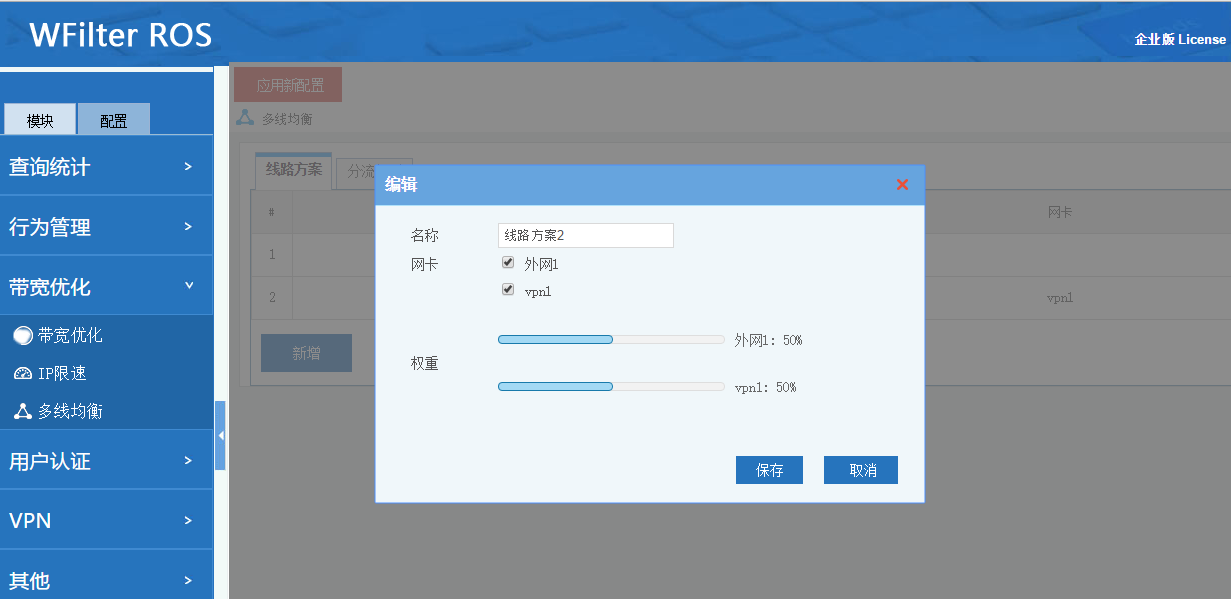Open the 线路方案 tab
Viewport: 1231px width, 599px height.
coord(293,170)
